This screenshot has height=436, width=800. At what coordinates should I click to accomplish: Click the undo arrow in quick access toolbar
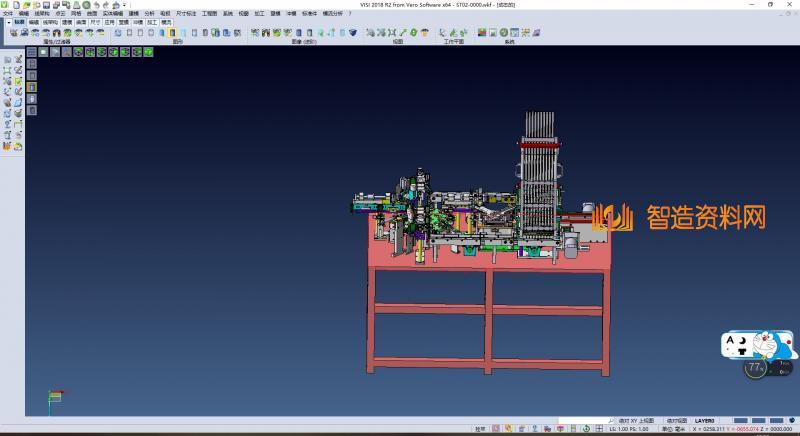click(x=96, y=5)
